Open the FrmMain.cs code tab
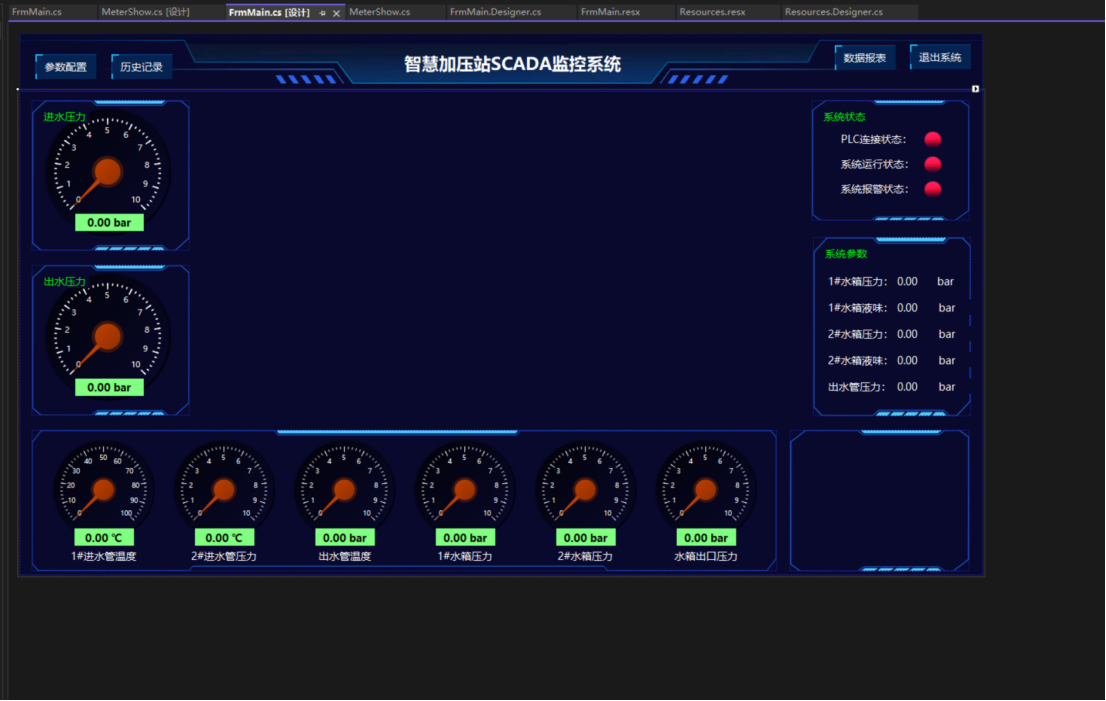The image size is (1106, 701). click(x=37, y=12)
